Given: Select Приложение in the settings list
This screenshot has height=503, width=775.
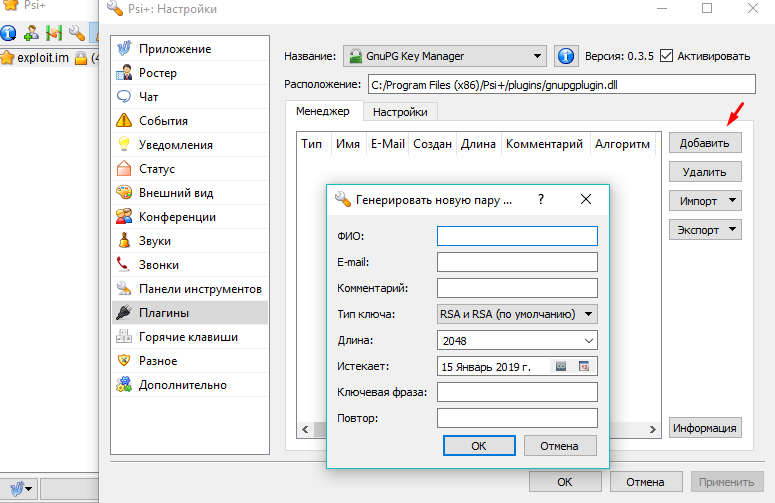Looking at the screenshot, I should click(x=190, y=48).
